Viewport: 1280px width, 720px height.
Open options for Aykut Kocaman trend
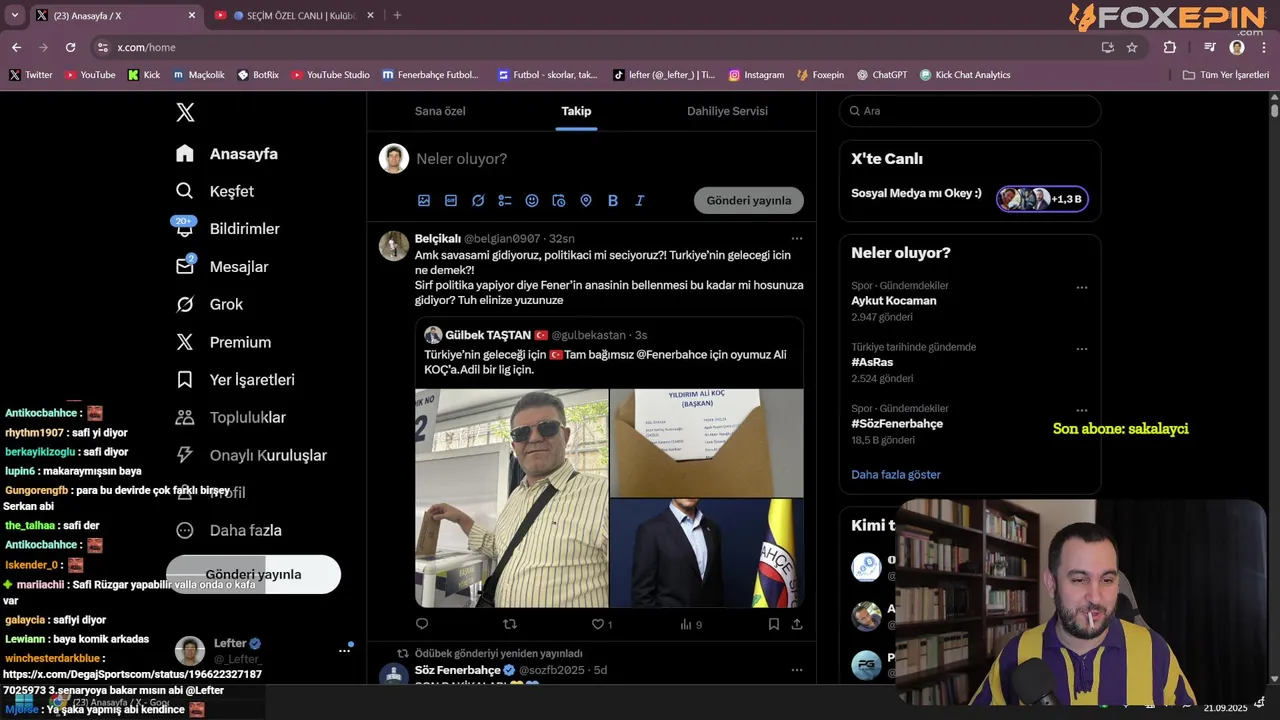pyautogui.click(x=1081, y=288)
